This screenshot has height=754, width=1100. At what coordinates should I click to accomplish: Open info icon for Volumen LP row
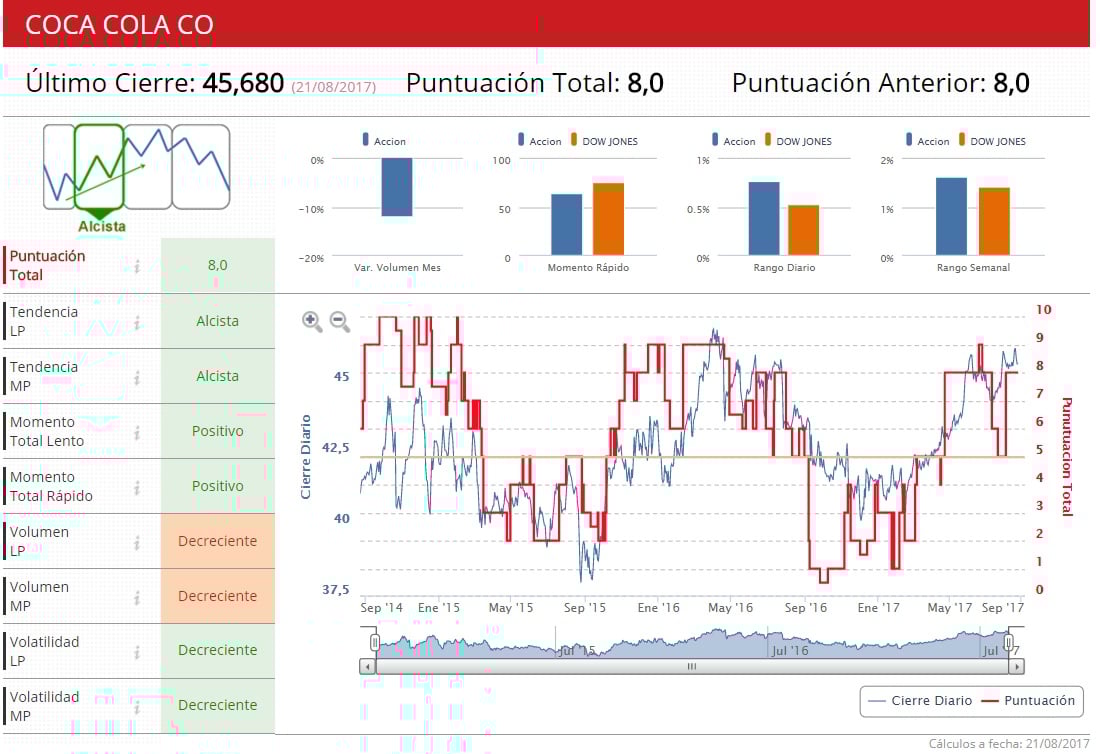pos(138,542)
